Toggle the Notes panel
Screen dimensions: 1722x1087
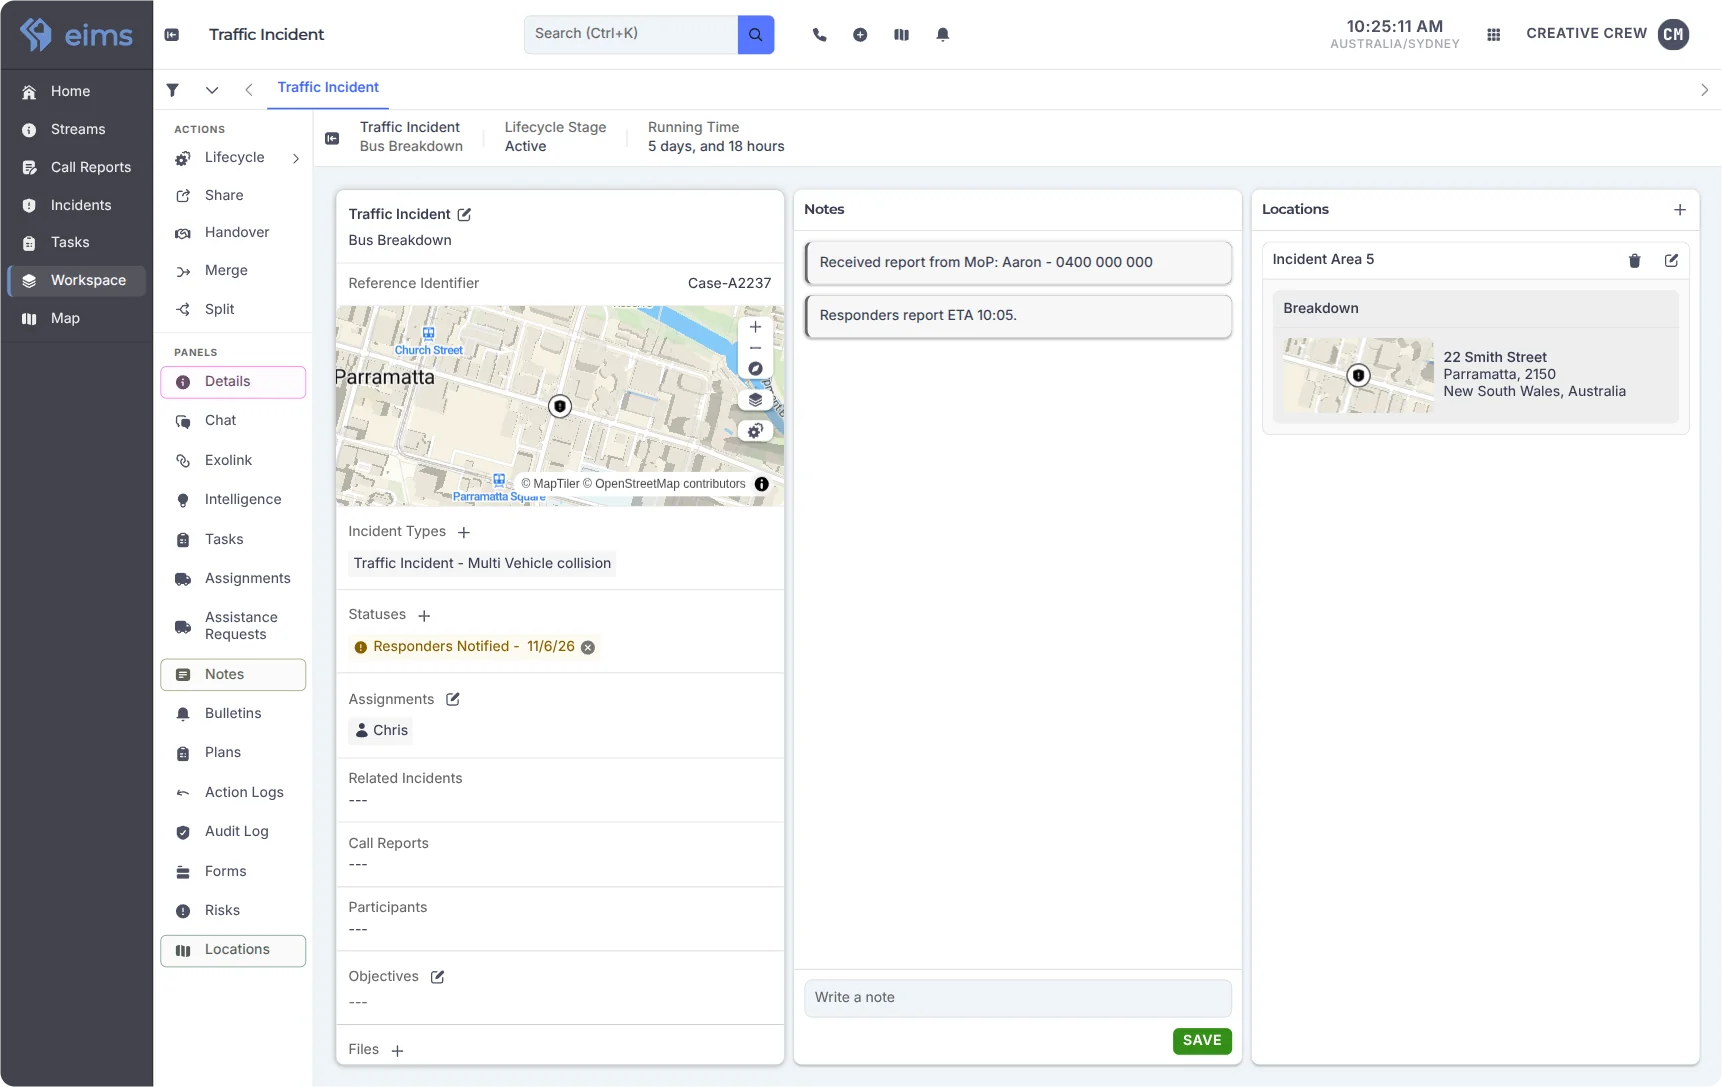233,675
